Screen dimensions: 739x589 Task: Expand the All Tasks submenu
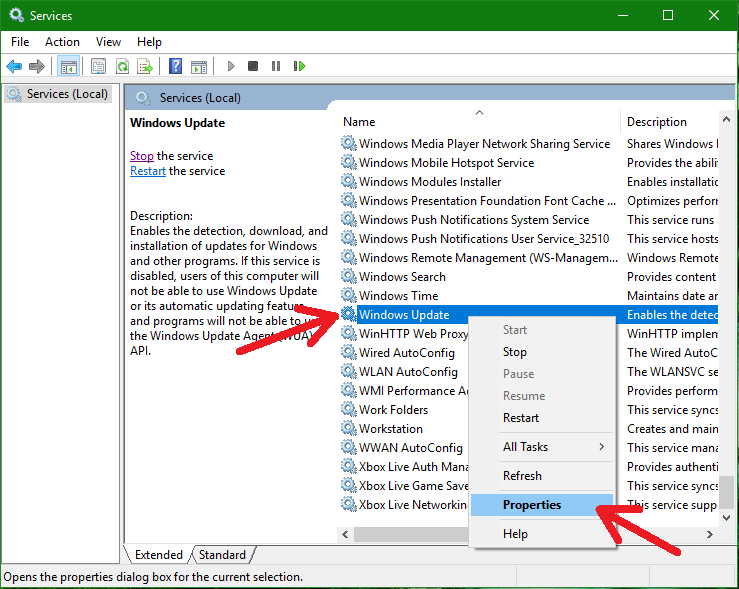click(542, 447)
